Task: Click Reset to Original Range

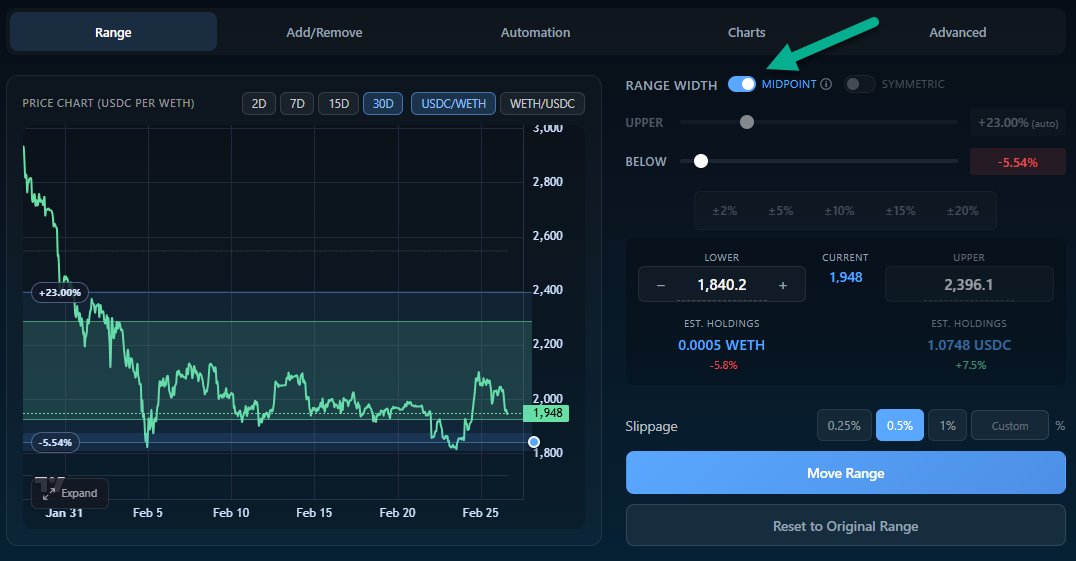Action: click(845, 526)
